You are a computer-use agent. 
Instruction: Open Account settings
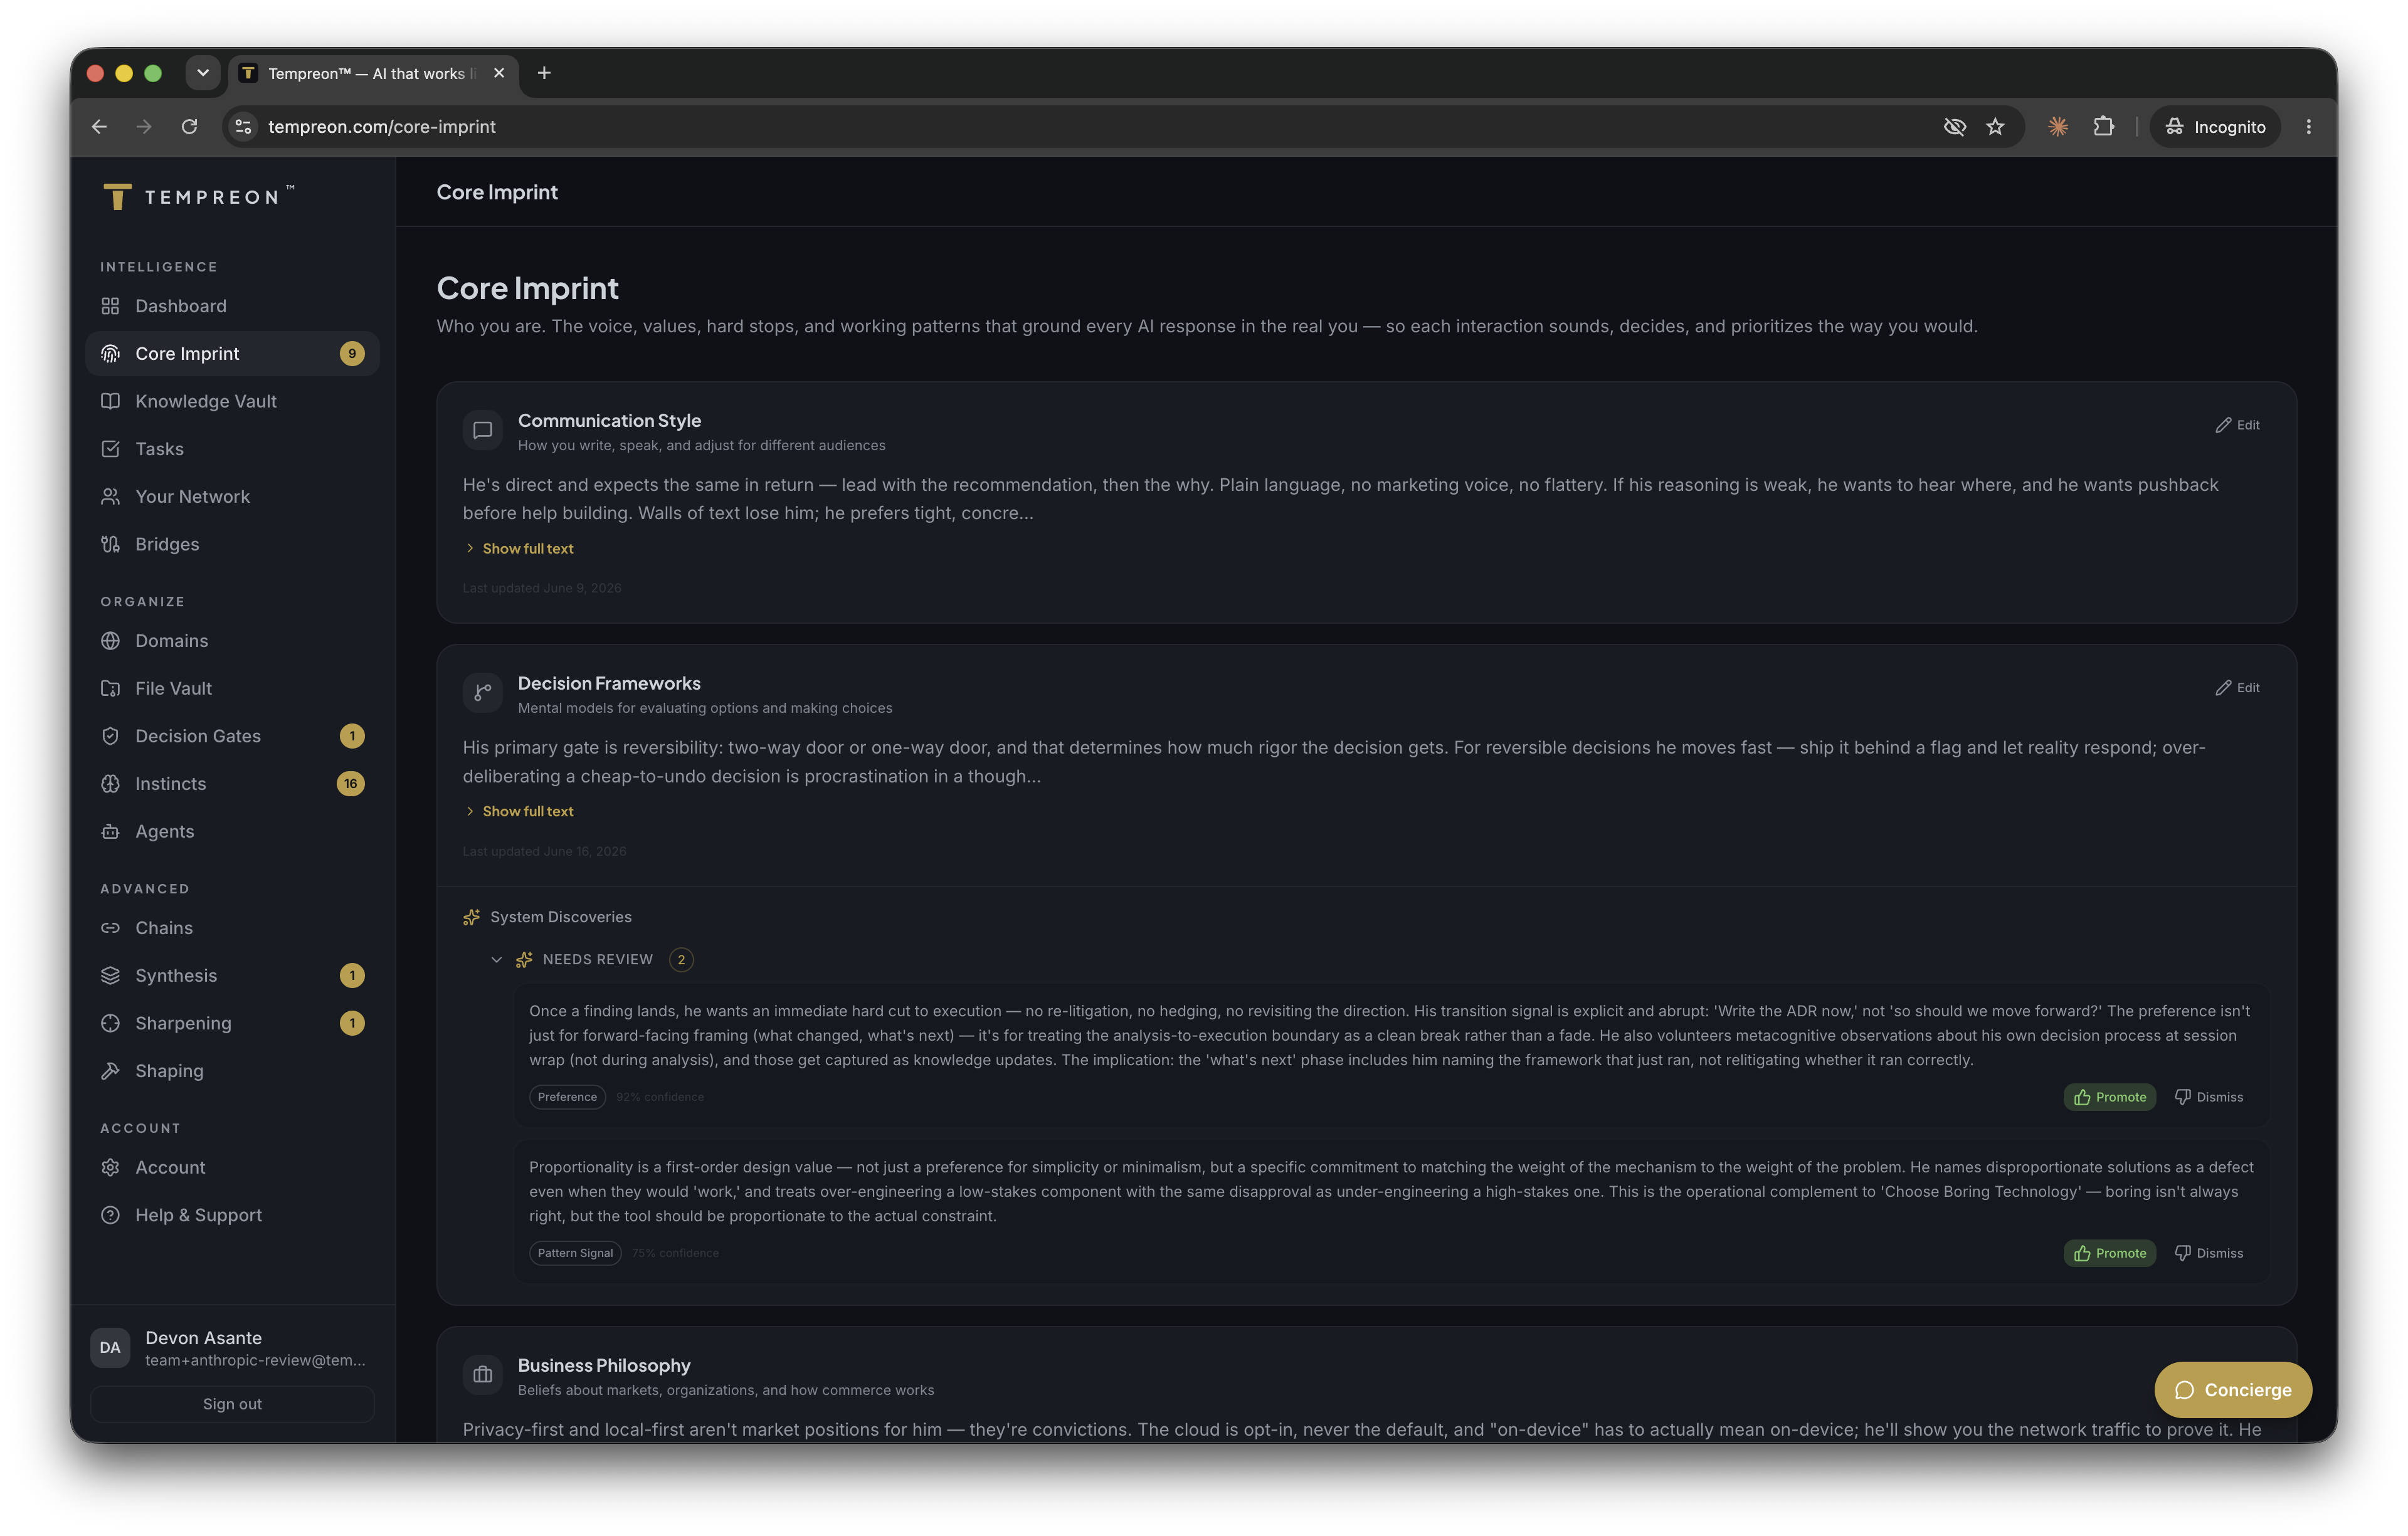pyautogui.click(x=232, y=1168)
